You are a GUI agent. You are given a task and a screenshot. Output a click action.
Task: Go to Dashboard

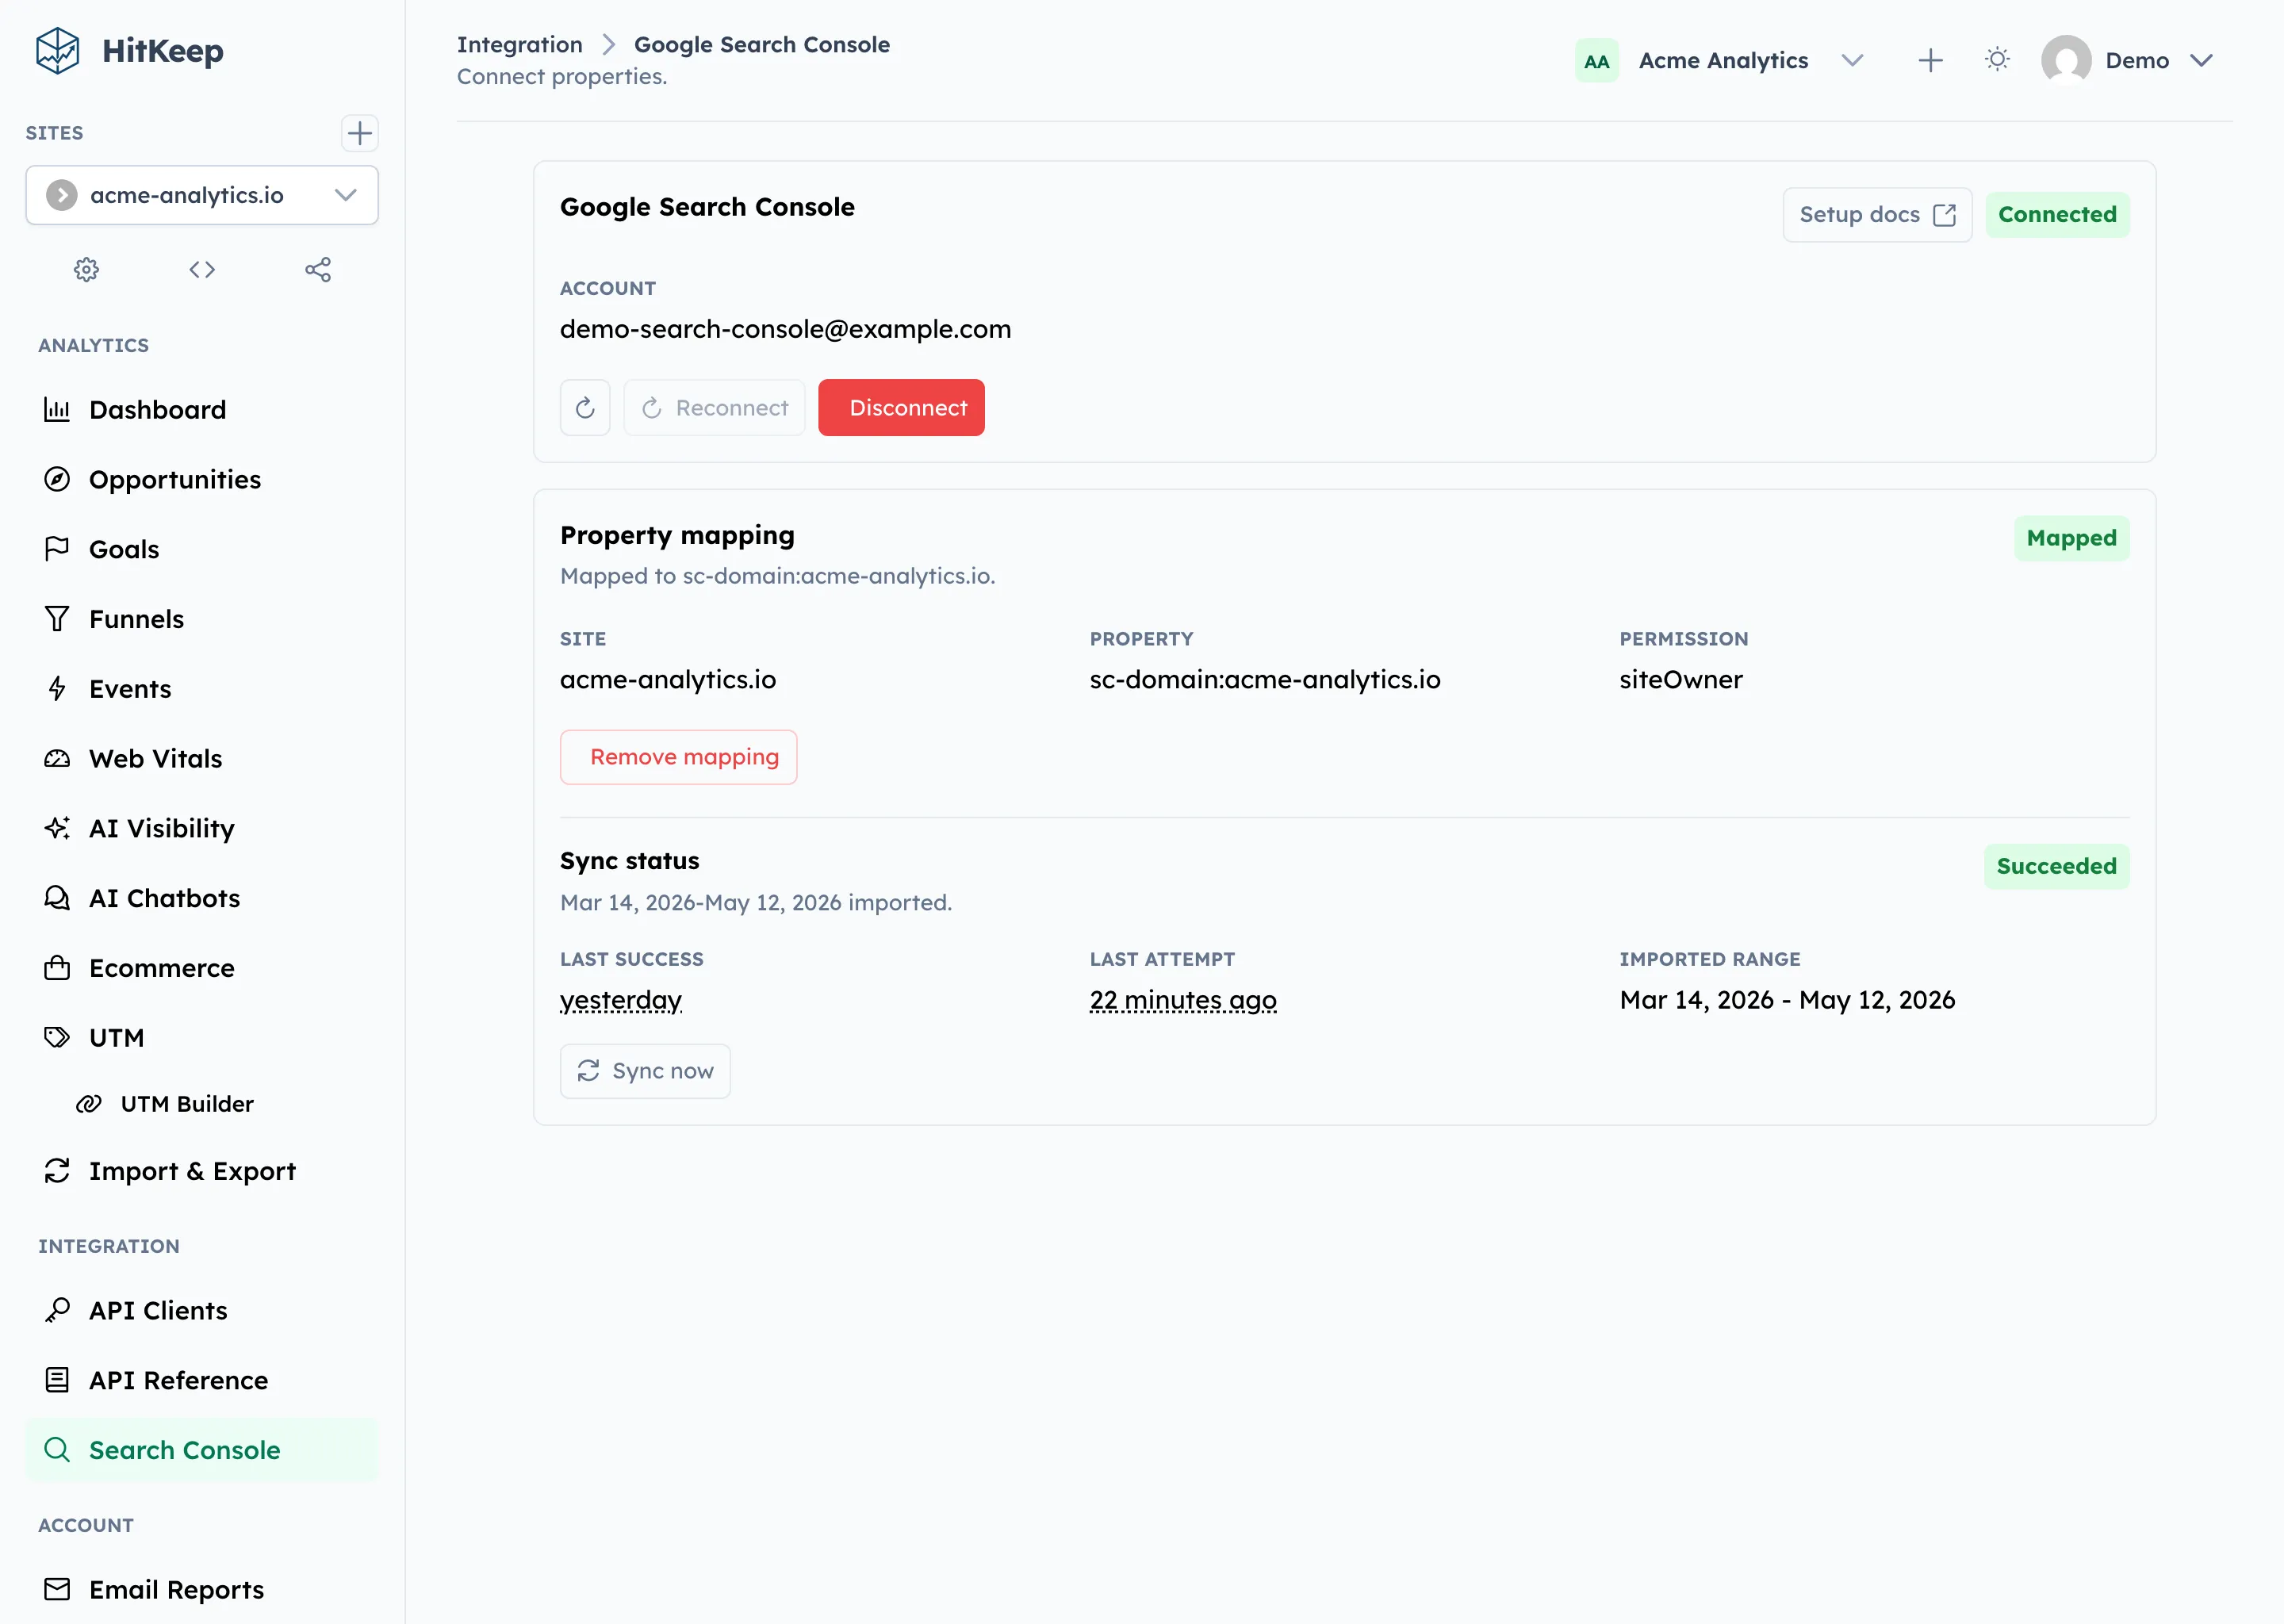pyautogui.click(x=202, y=409)
